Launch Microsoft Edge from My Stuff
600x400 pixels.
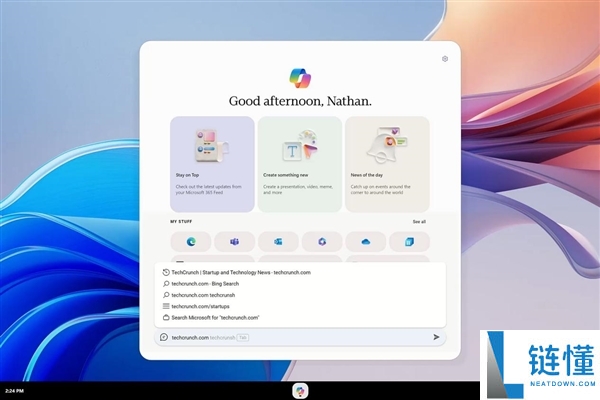191,242
